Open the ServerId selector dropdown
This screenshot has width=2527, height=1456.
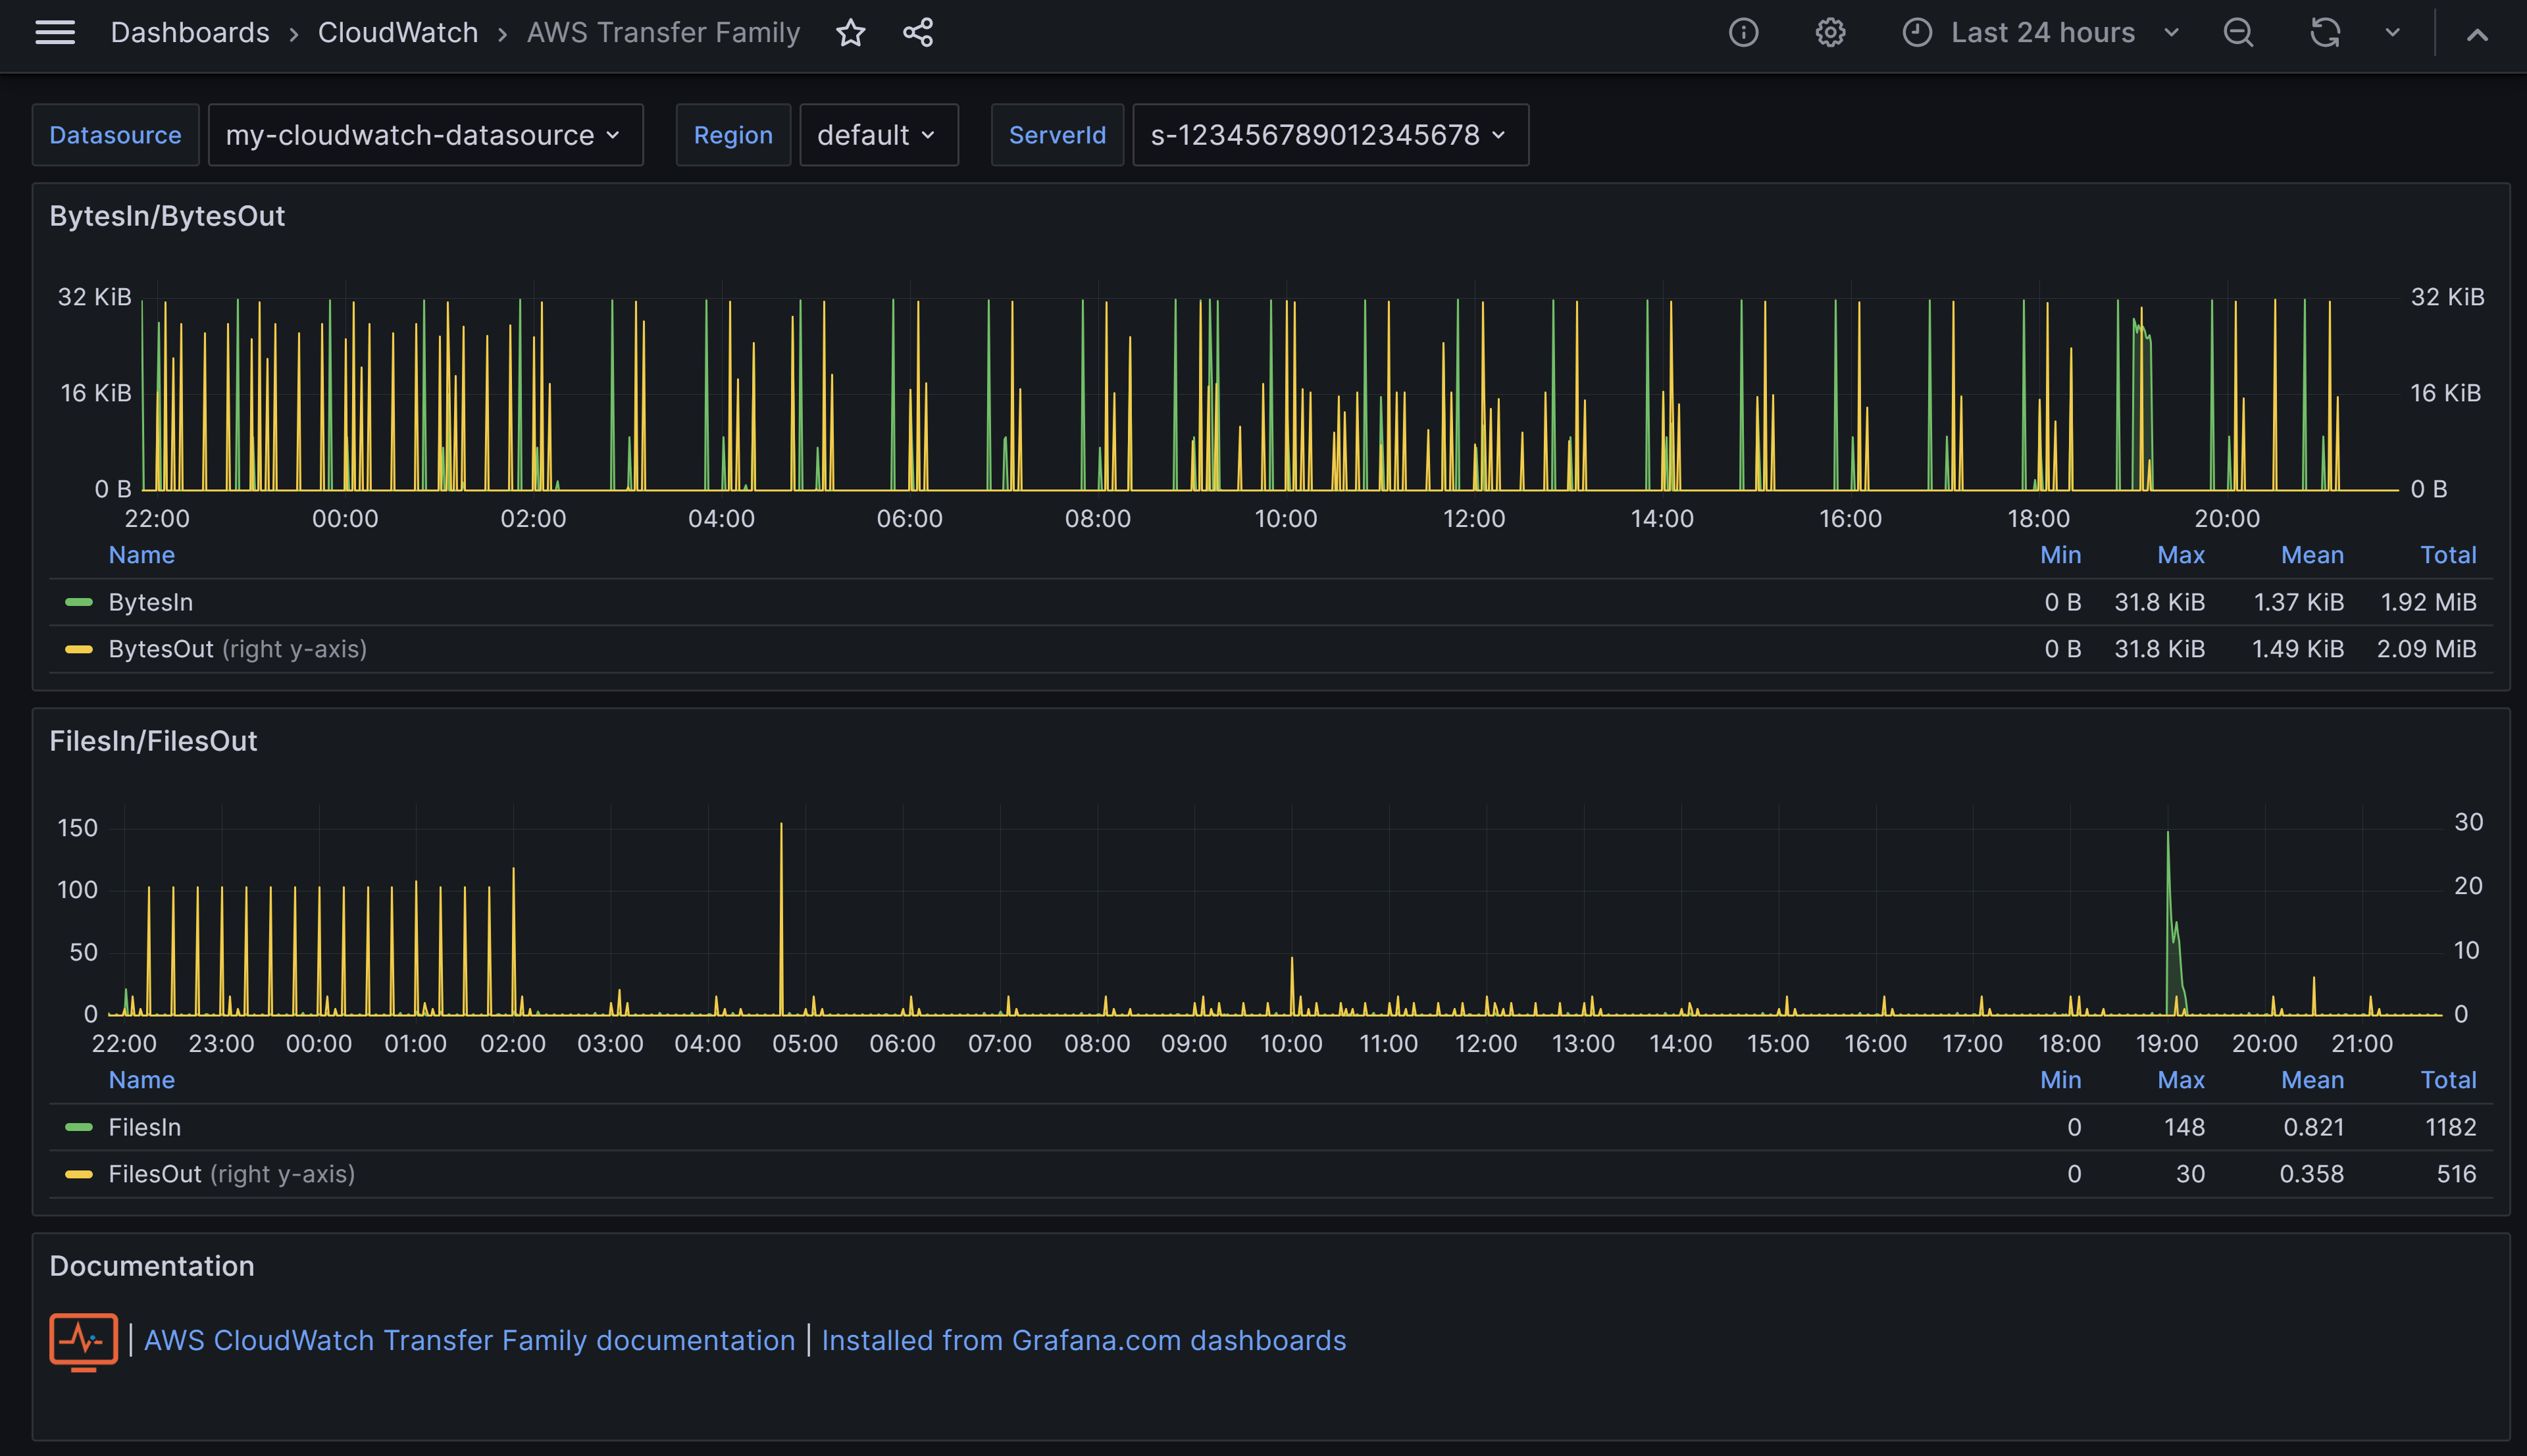click(x=1329, y=135)
